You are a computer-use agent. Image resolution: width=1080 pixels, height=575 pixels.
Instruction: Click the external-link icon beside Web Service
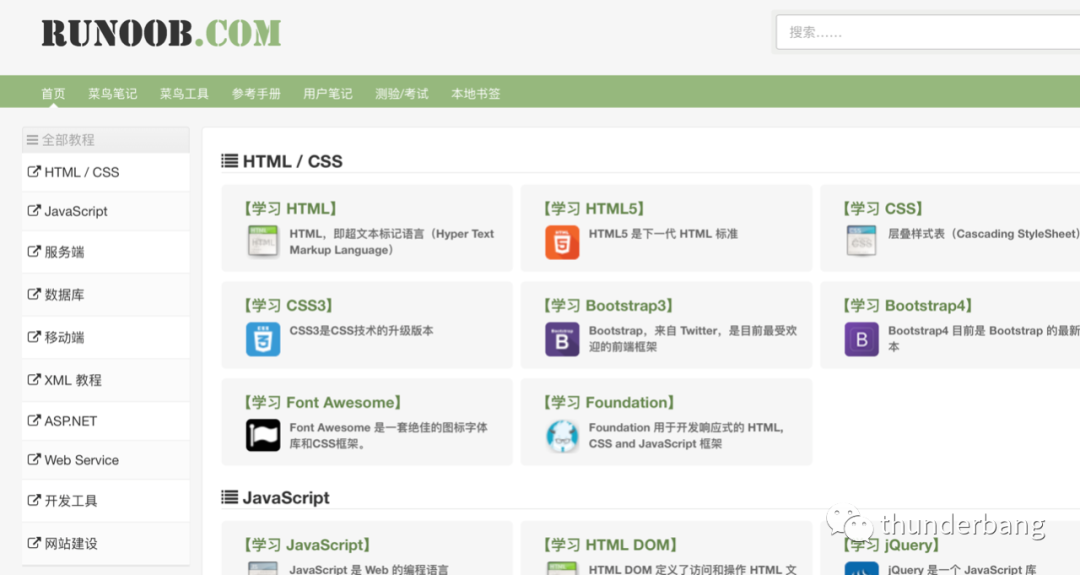coord(34,459)
